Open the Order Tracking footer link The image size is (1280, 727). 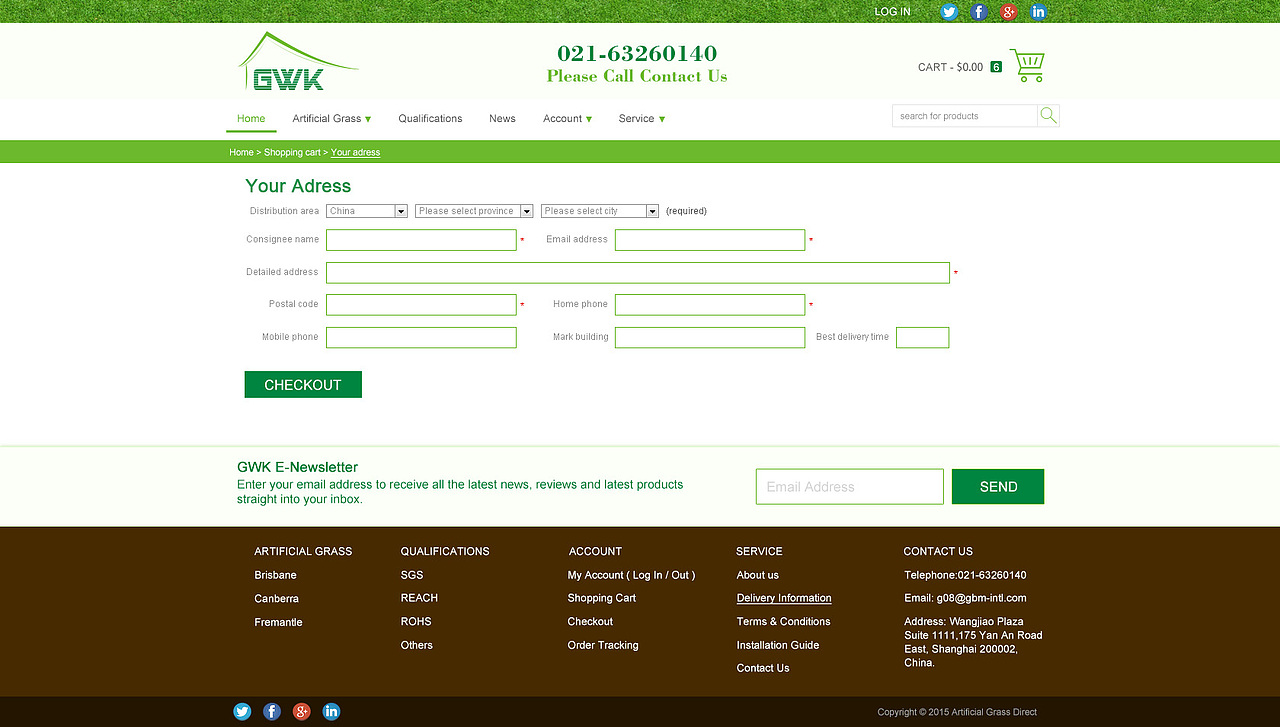[x=603, y=645]
